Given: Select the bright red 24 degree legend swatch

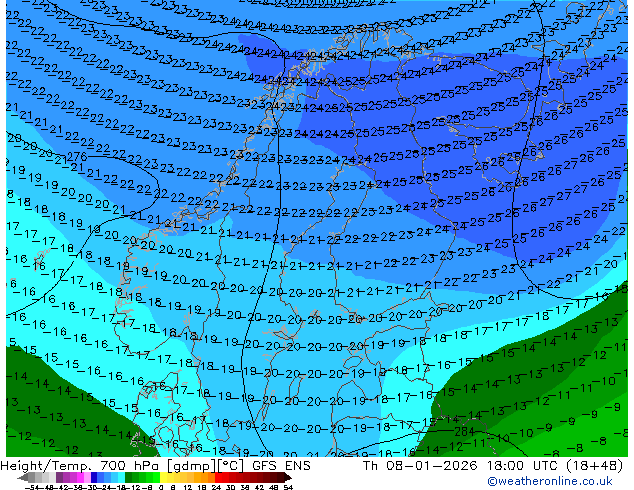Looking at the screenshot, I should [x=218, y=477].
